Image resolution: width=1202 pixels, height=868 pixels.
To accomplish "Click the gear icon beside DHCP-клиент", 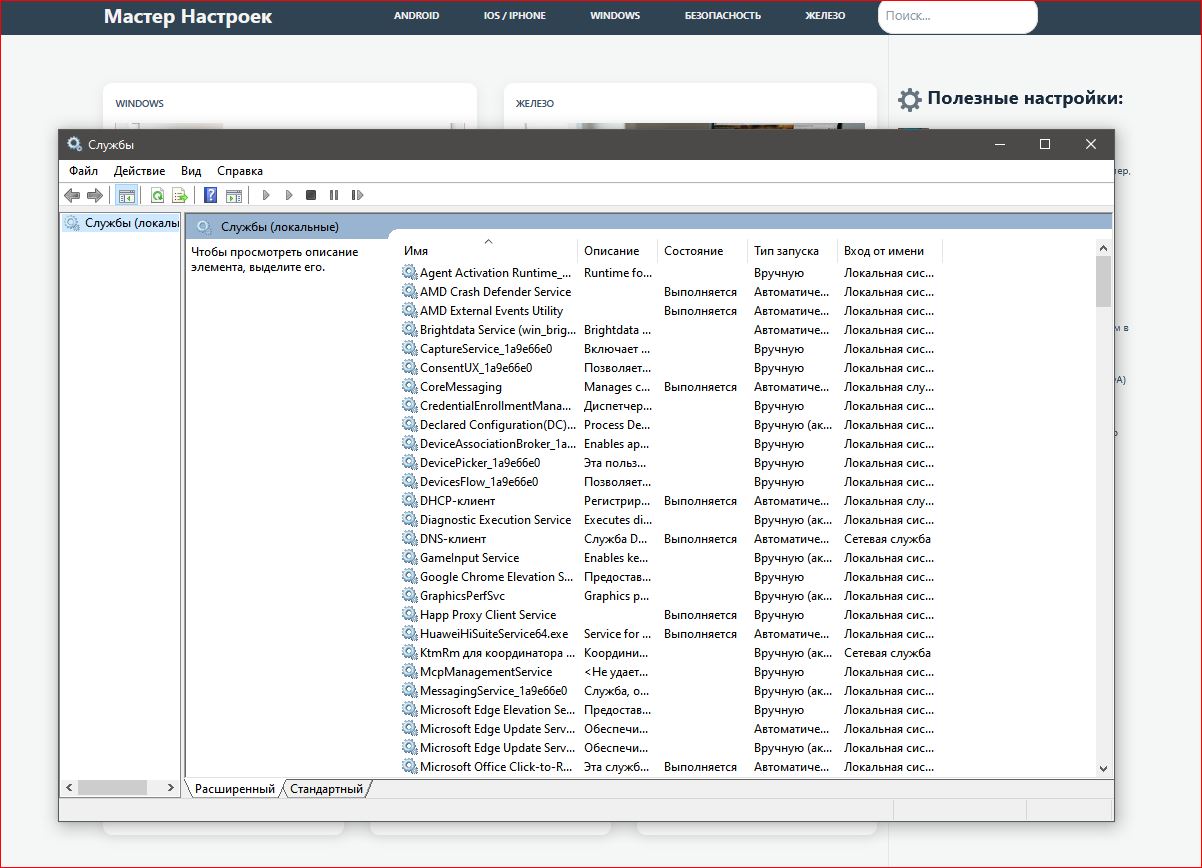I will [x=410, y=501].
